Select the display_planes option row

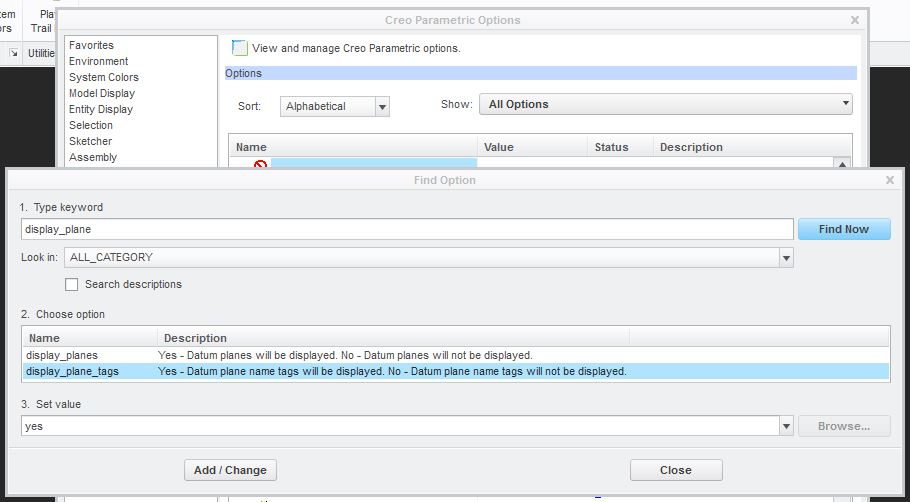click(x=456, y=355)
